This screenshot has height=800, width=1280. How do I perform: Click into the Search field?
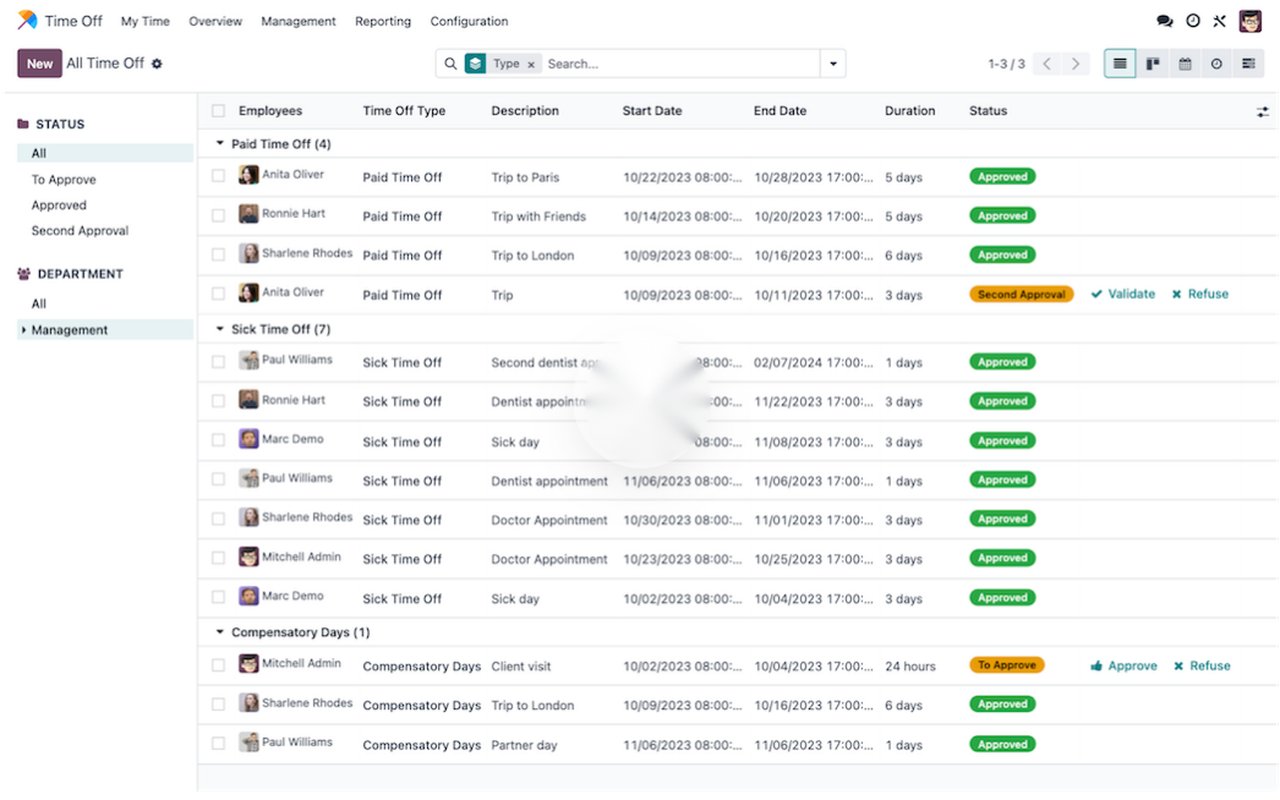tap(680, 64)
